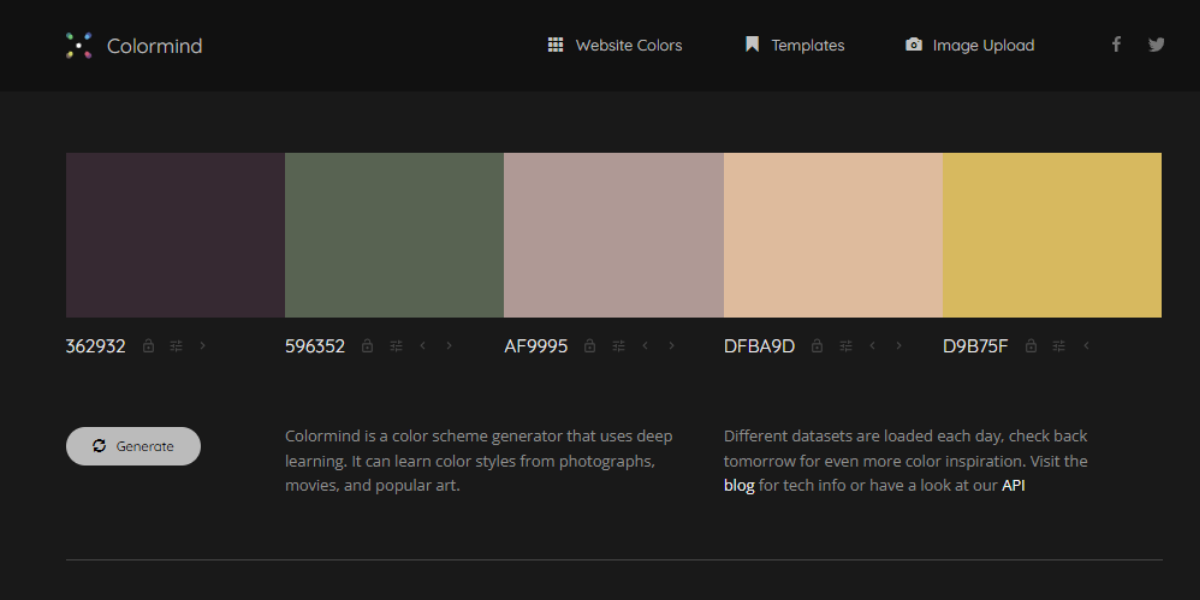Open the adjust sliders for color 596352

396,345
